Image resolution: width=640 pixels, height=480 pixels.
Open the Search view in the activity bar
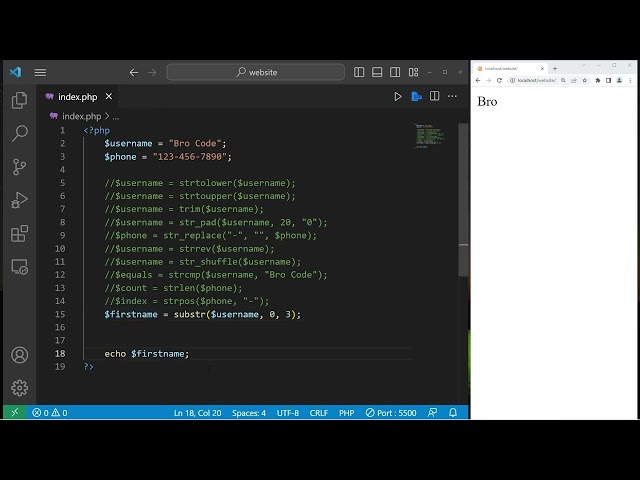[19, 133]
